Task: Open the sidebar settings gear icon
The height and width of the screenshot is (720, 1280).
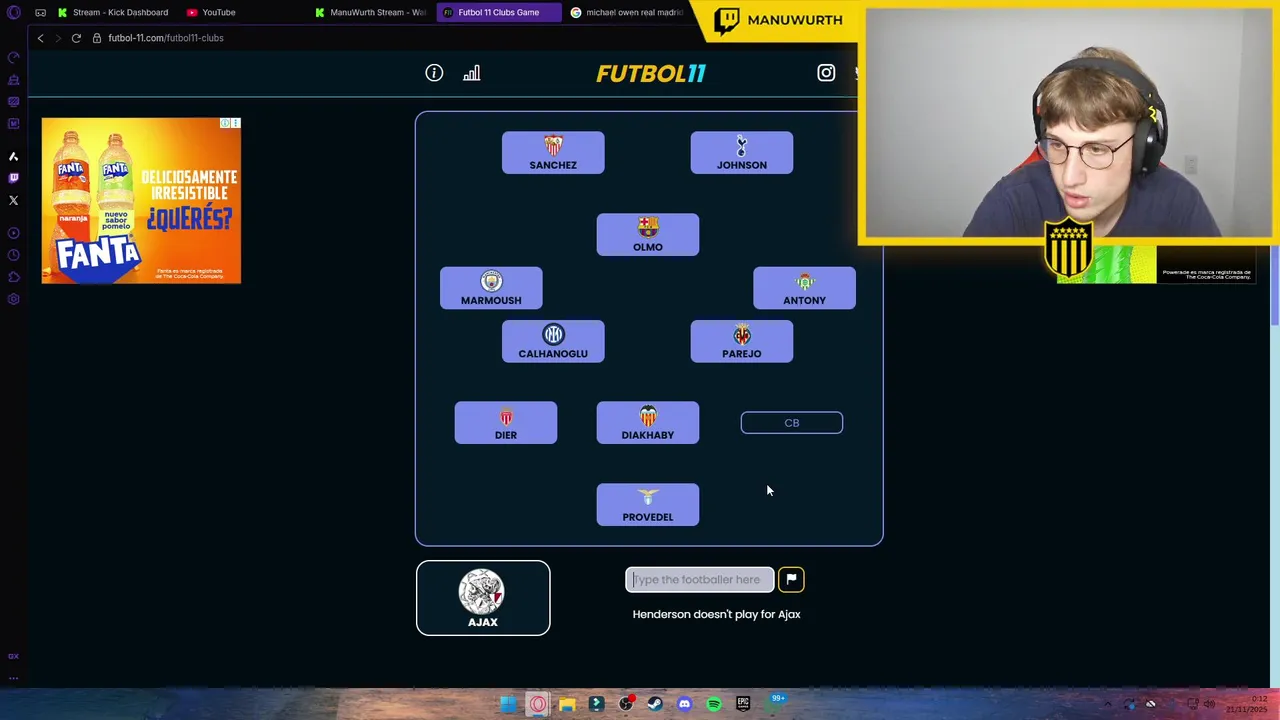Action: (14, 299)
